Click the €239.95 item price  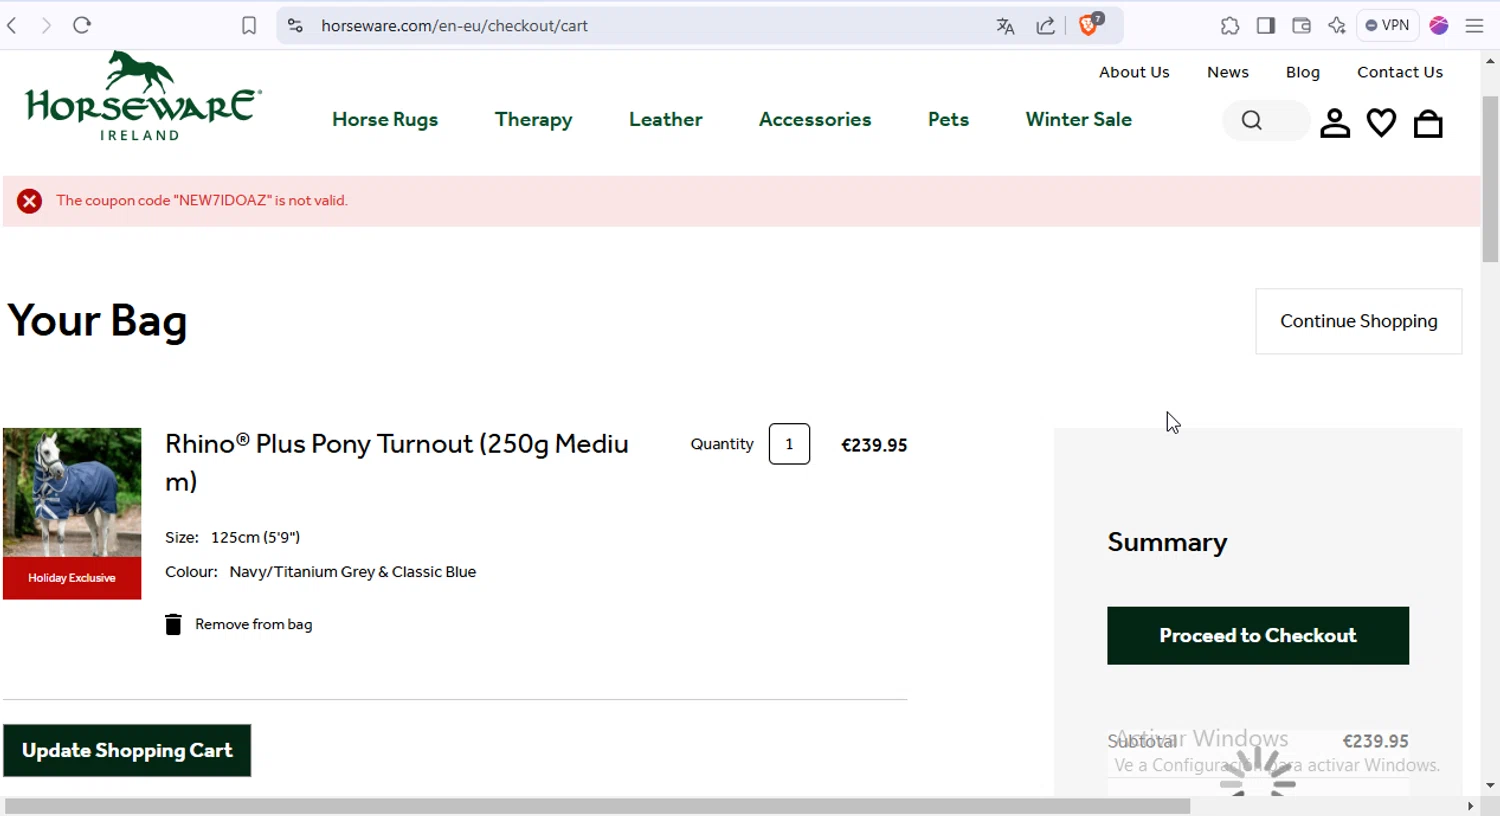click(874, 445)
